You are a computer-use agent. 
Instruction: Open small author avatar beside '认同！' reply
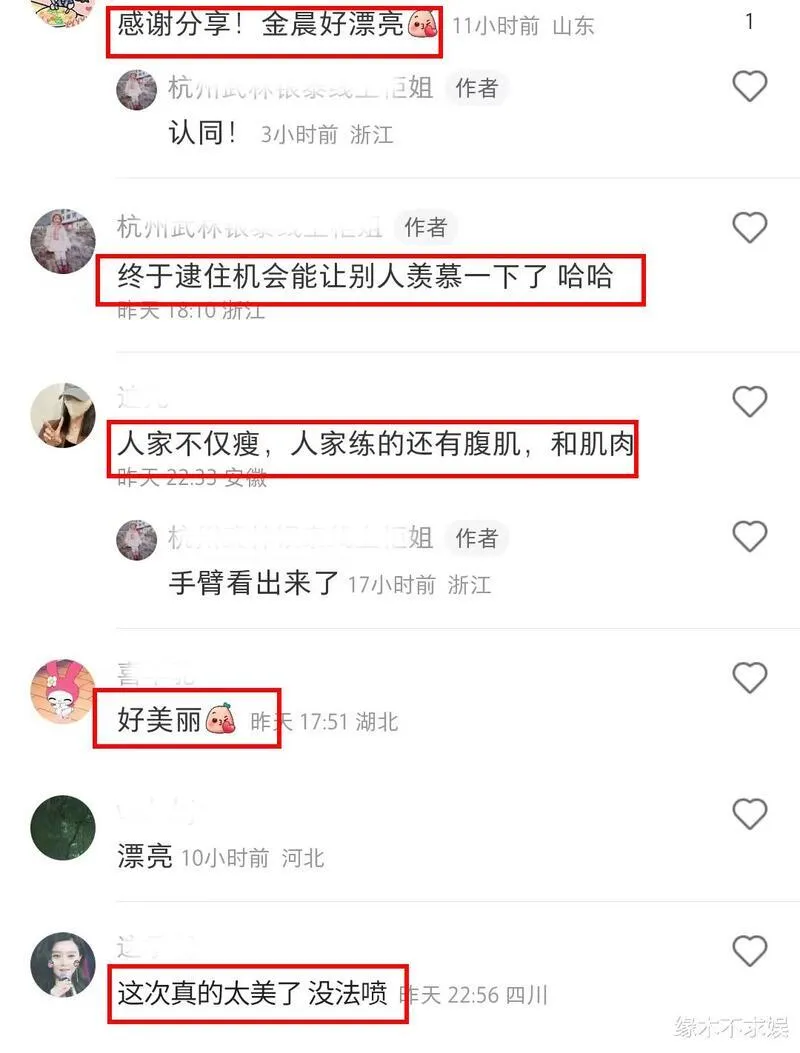point(136,89)
